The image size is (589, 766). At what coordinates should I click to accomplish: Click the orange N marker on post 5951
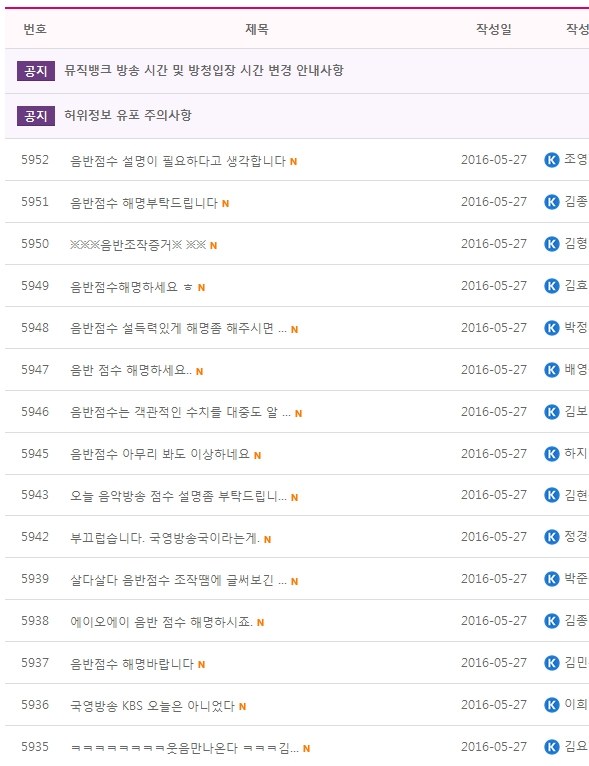point(225,204)
